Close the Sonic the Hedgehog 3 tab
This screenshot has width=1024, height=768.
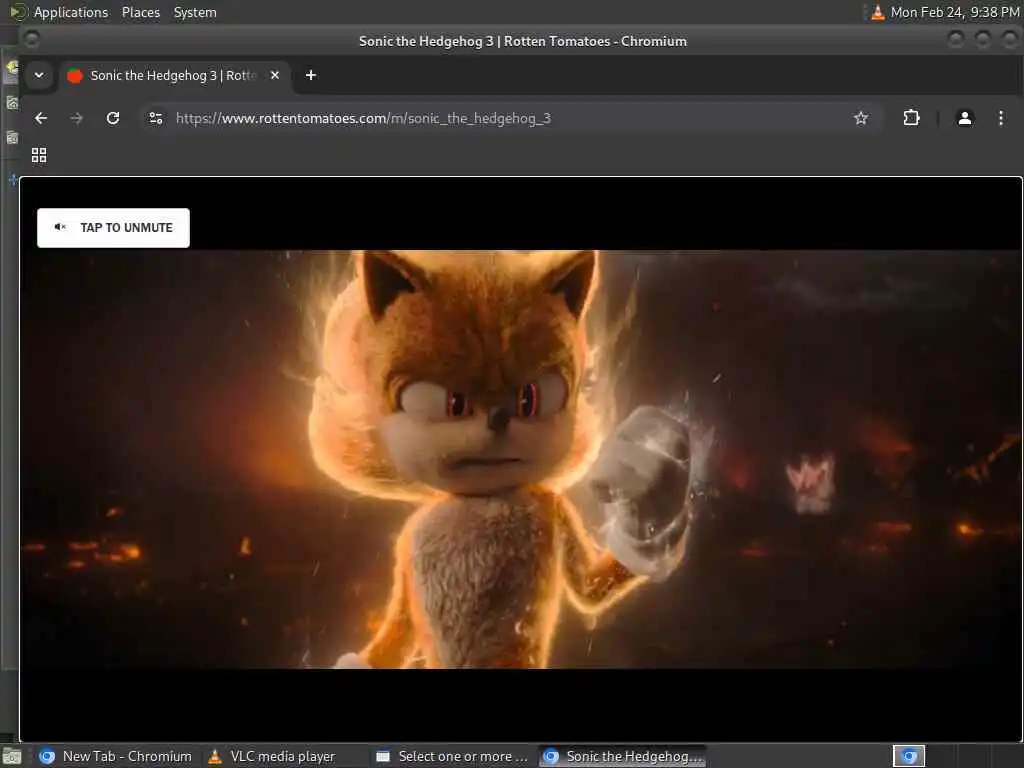pos(275,75)
